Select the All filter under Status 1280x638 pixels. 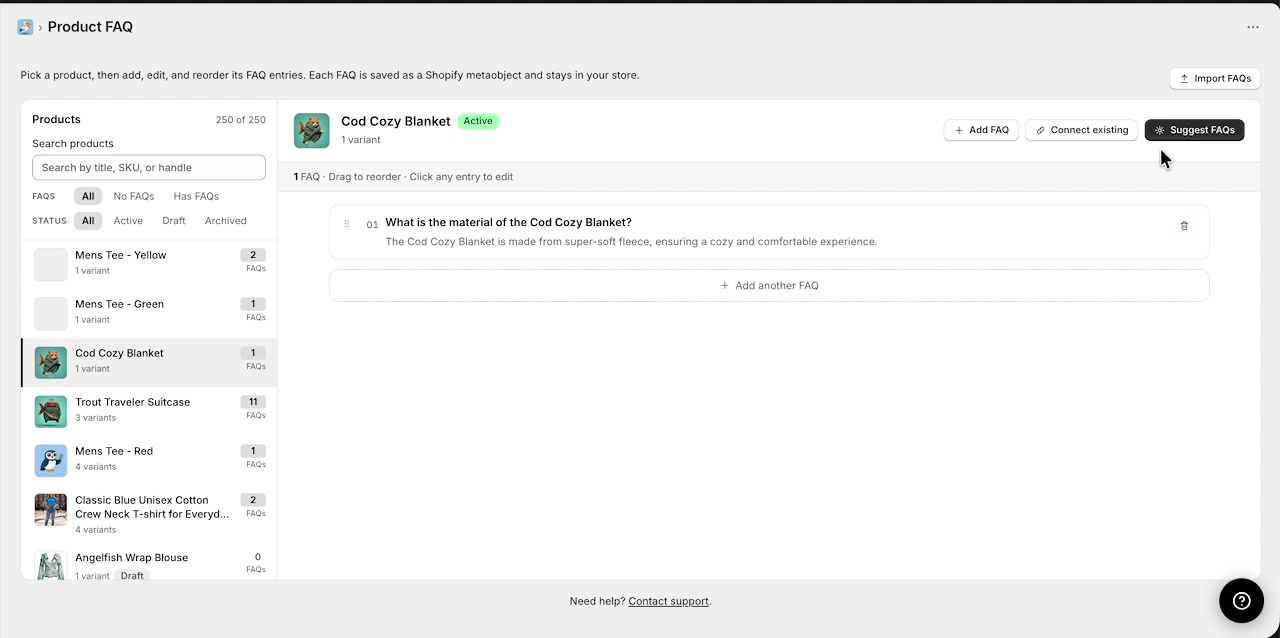pos(88,221)
